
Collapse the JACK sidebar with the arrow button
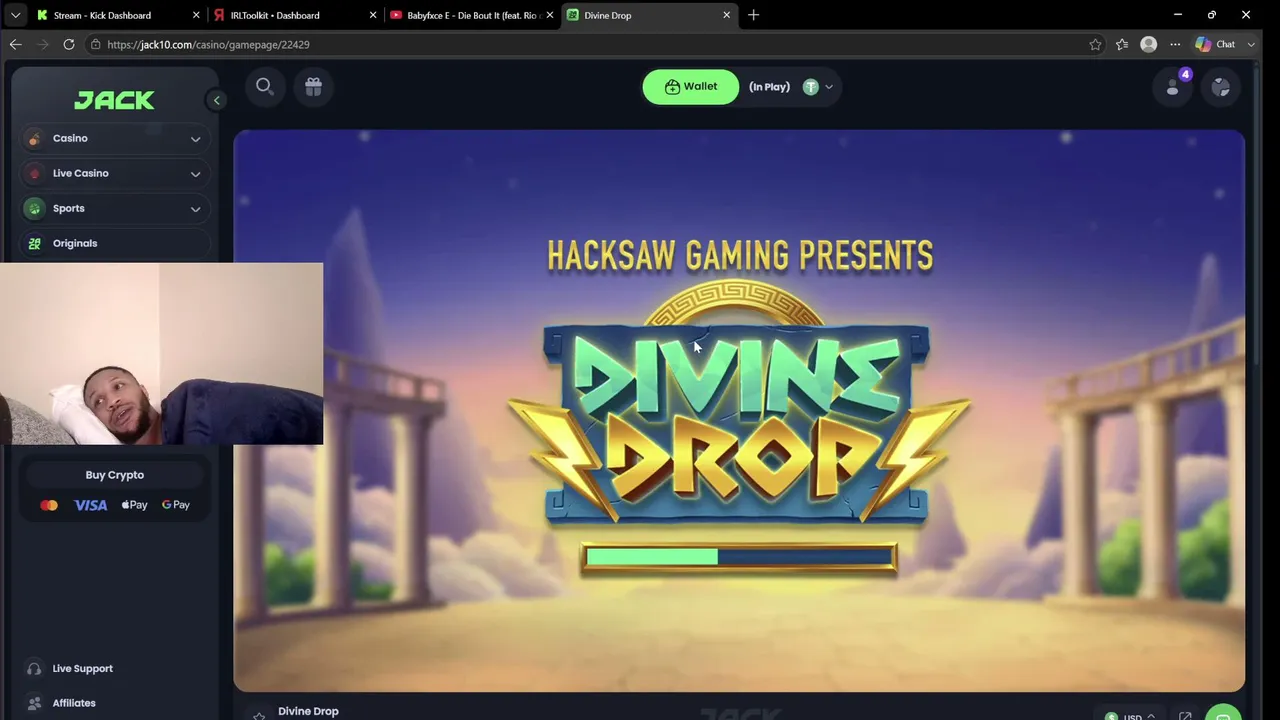pyautogui.click(x=216, y=100)
